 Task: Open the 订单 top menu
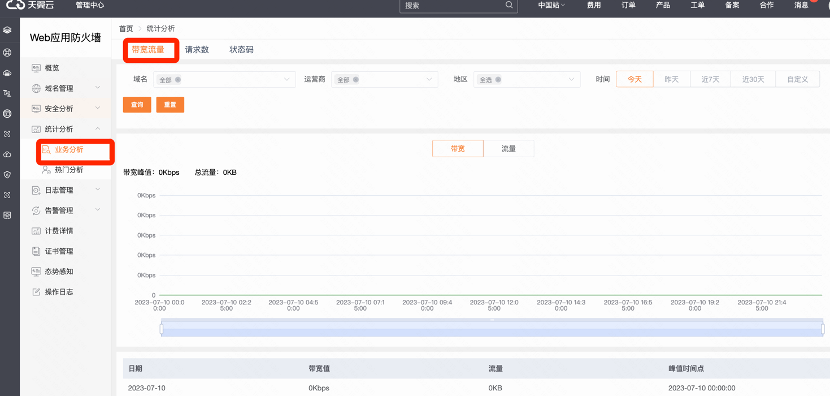[x=628, y=5]
